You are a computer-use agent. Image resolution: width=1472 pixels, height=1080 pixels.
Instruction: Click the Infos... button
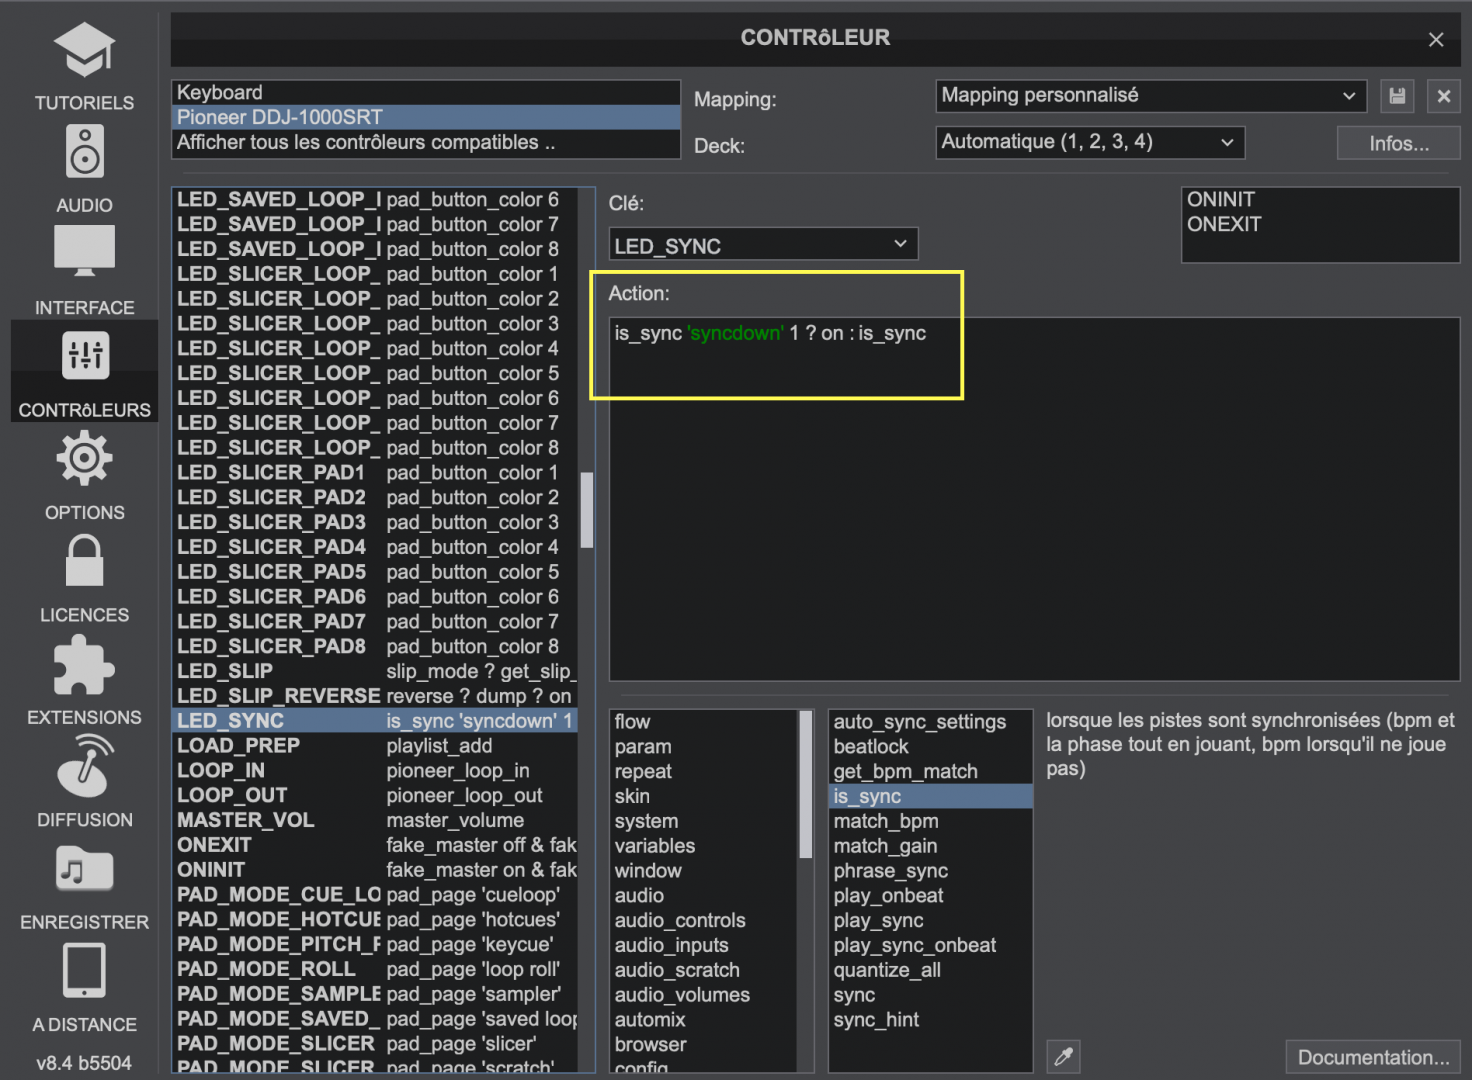1398,143
